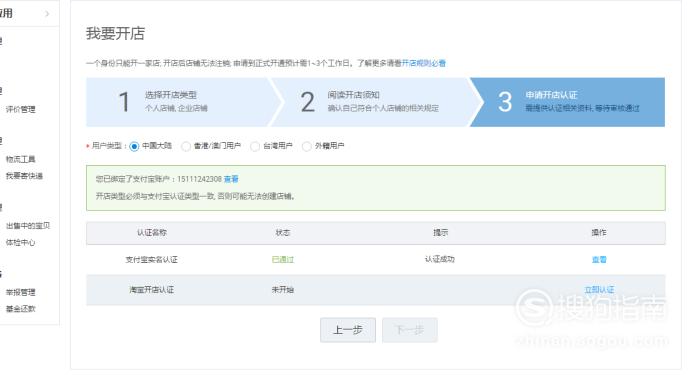Click the 淘宝开店认证 row name
692x375 pixels.
tap(151, 289)
